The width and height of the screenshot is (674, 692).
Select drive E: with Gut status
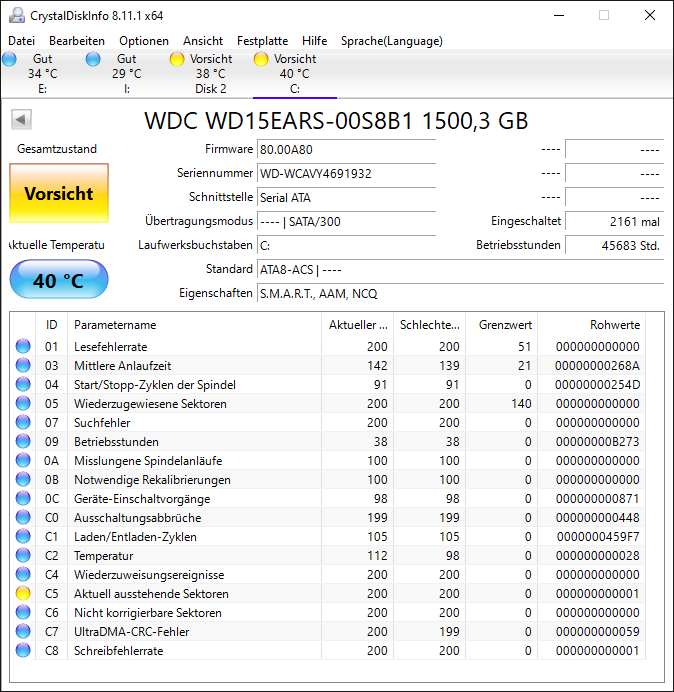tap(42, 74)
